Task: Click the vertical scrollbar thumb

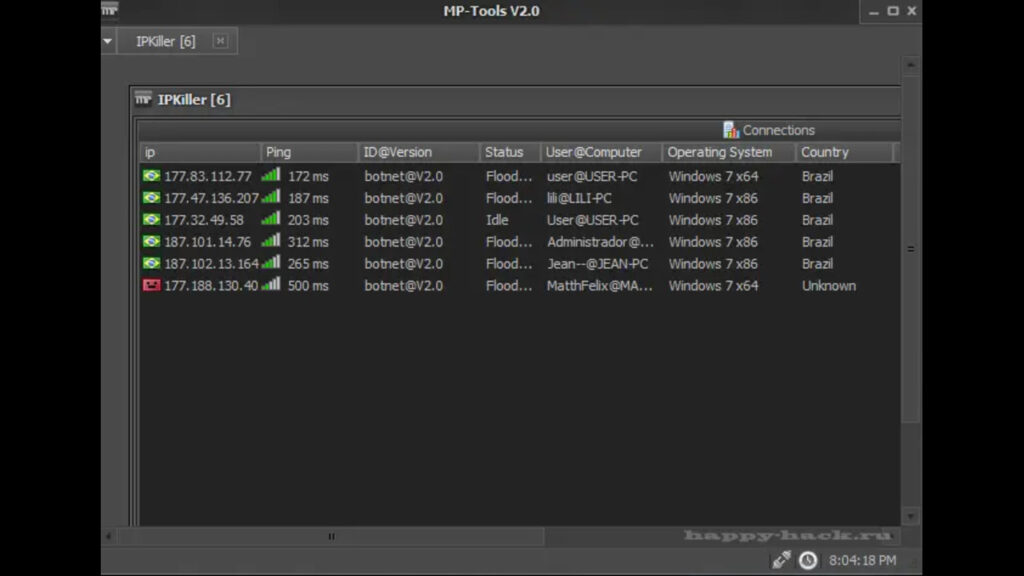Action: click(910, 249)
